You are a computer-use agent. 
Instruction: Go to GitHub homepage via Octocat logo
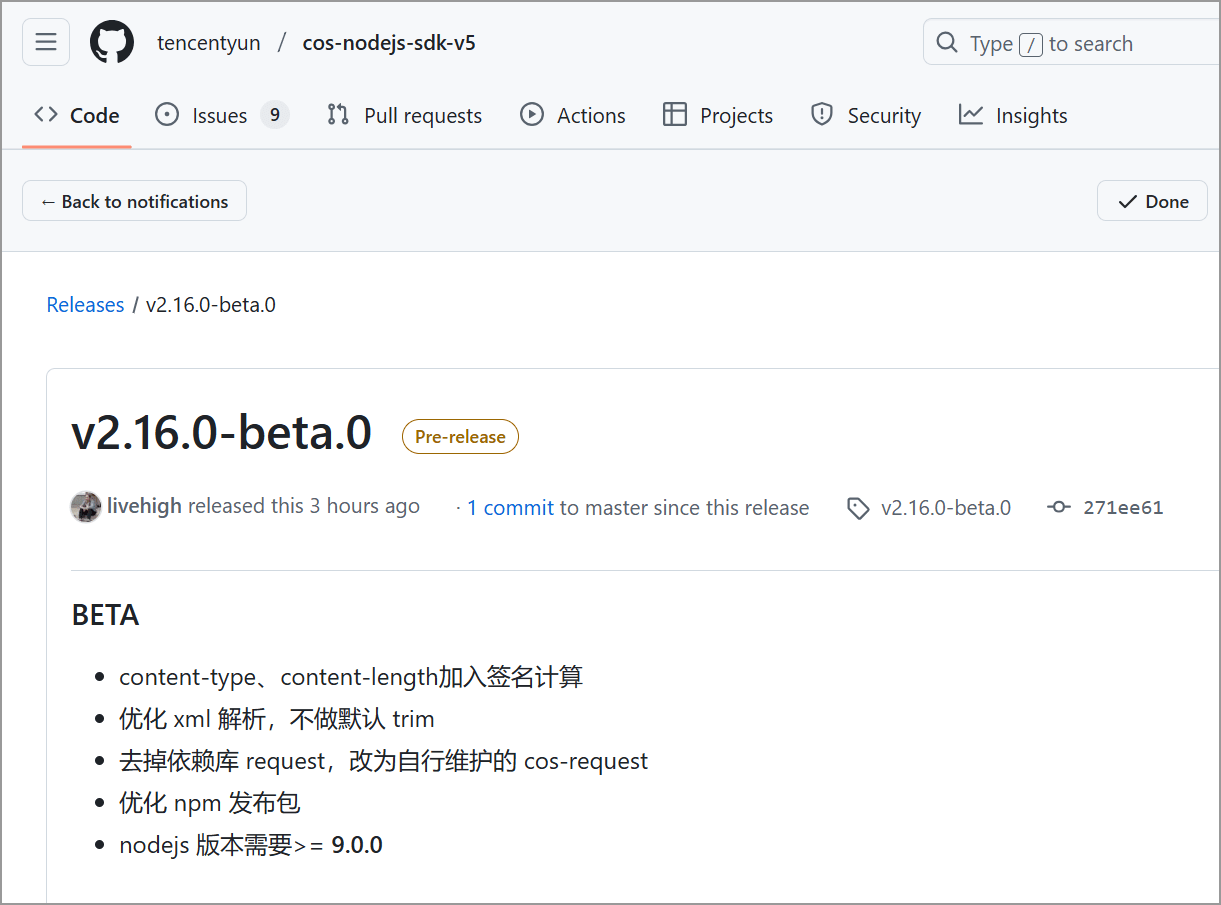pyautogui.click(x=112, y=43)
